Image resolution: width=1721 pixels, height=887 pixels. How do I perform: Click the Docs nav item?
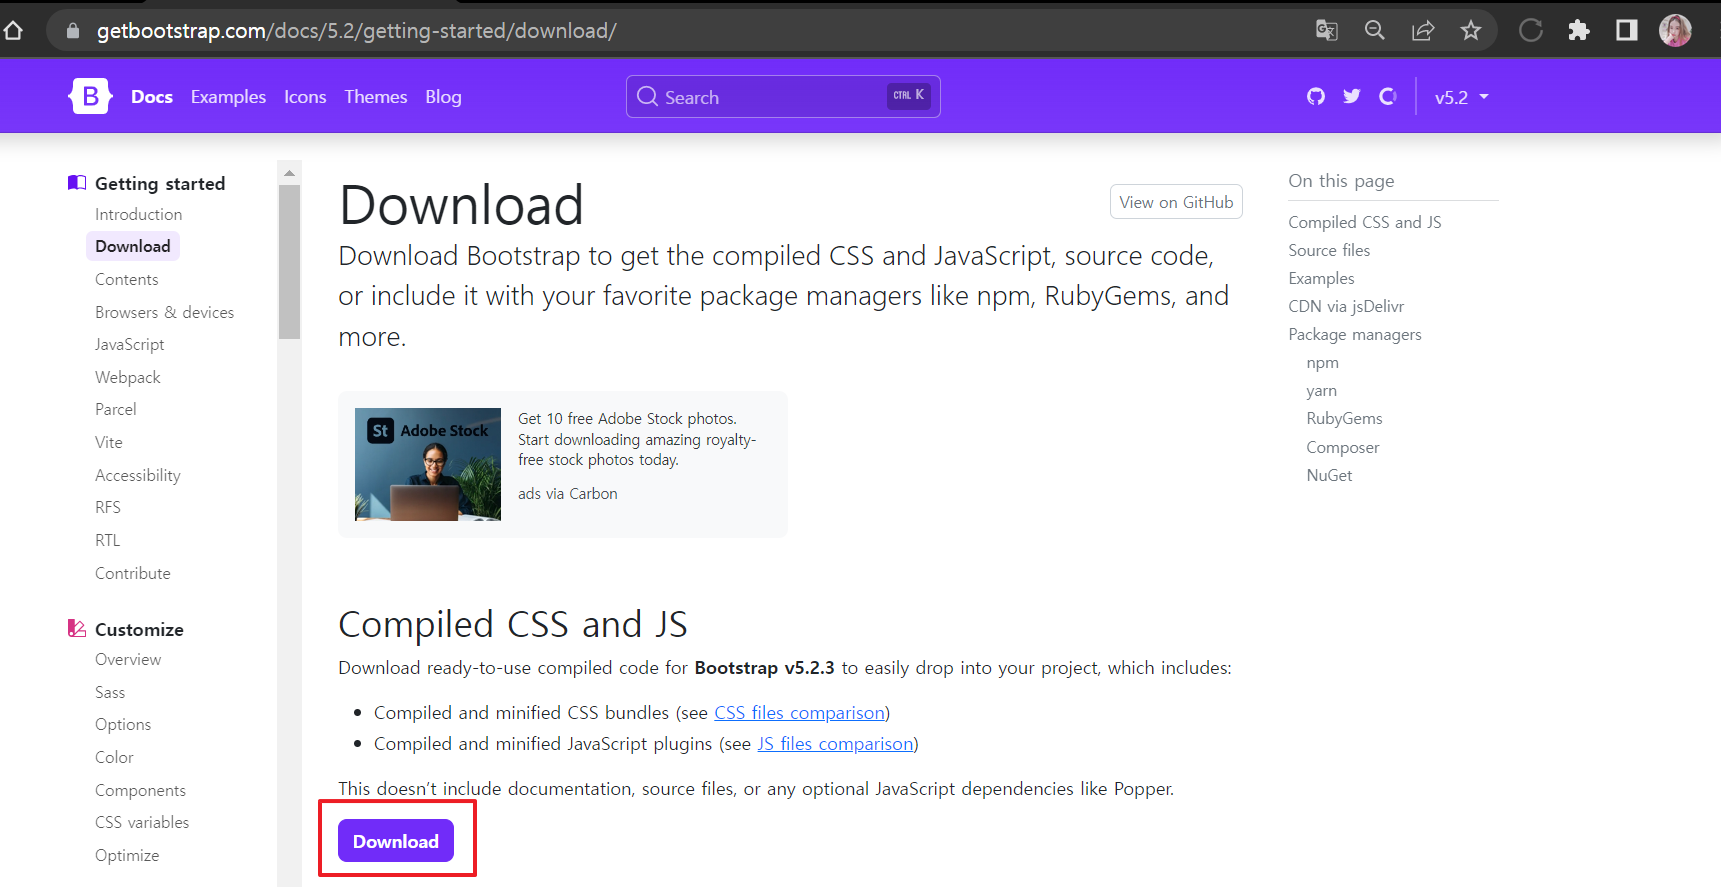pyautogui.click(x=152, y=97)
